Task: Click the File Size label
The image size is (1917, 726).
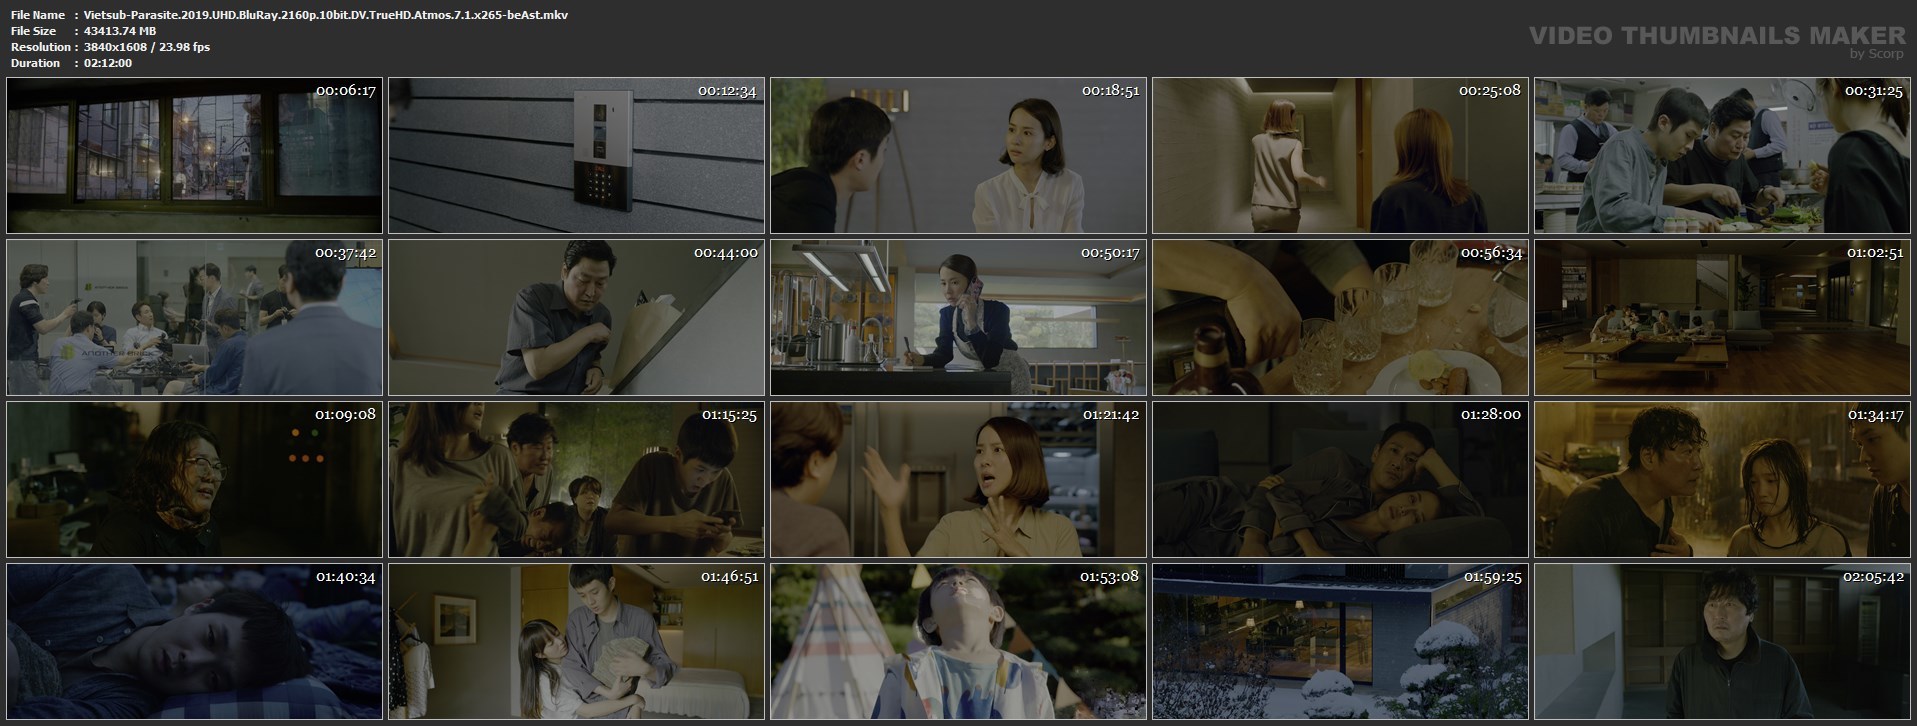Action: [33, 31]
